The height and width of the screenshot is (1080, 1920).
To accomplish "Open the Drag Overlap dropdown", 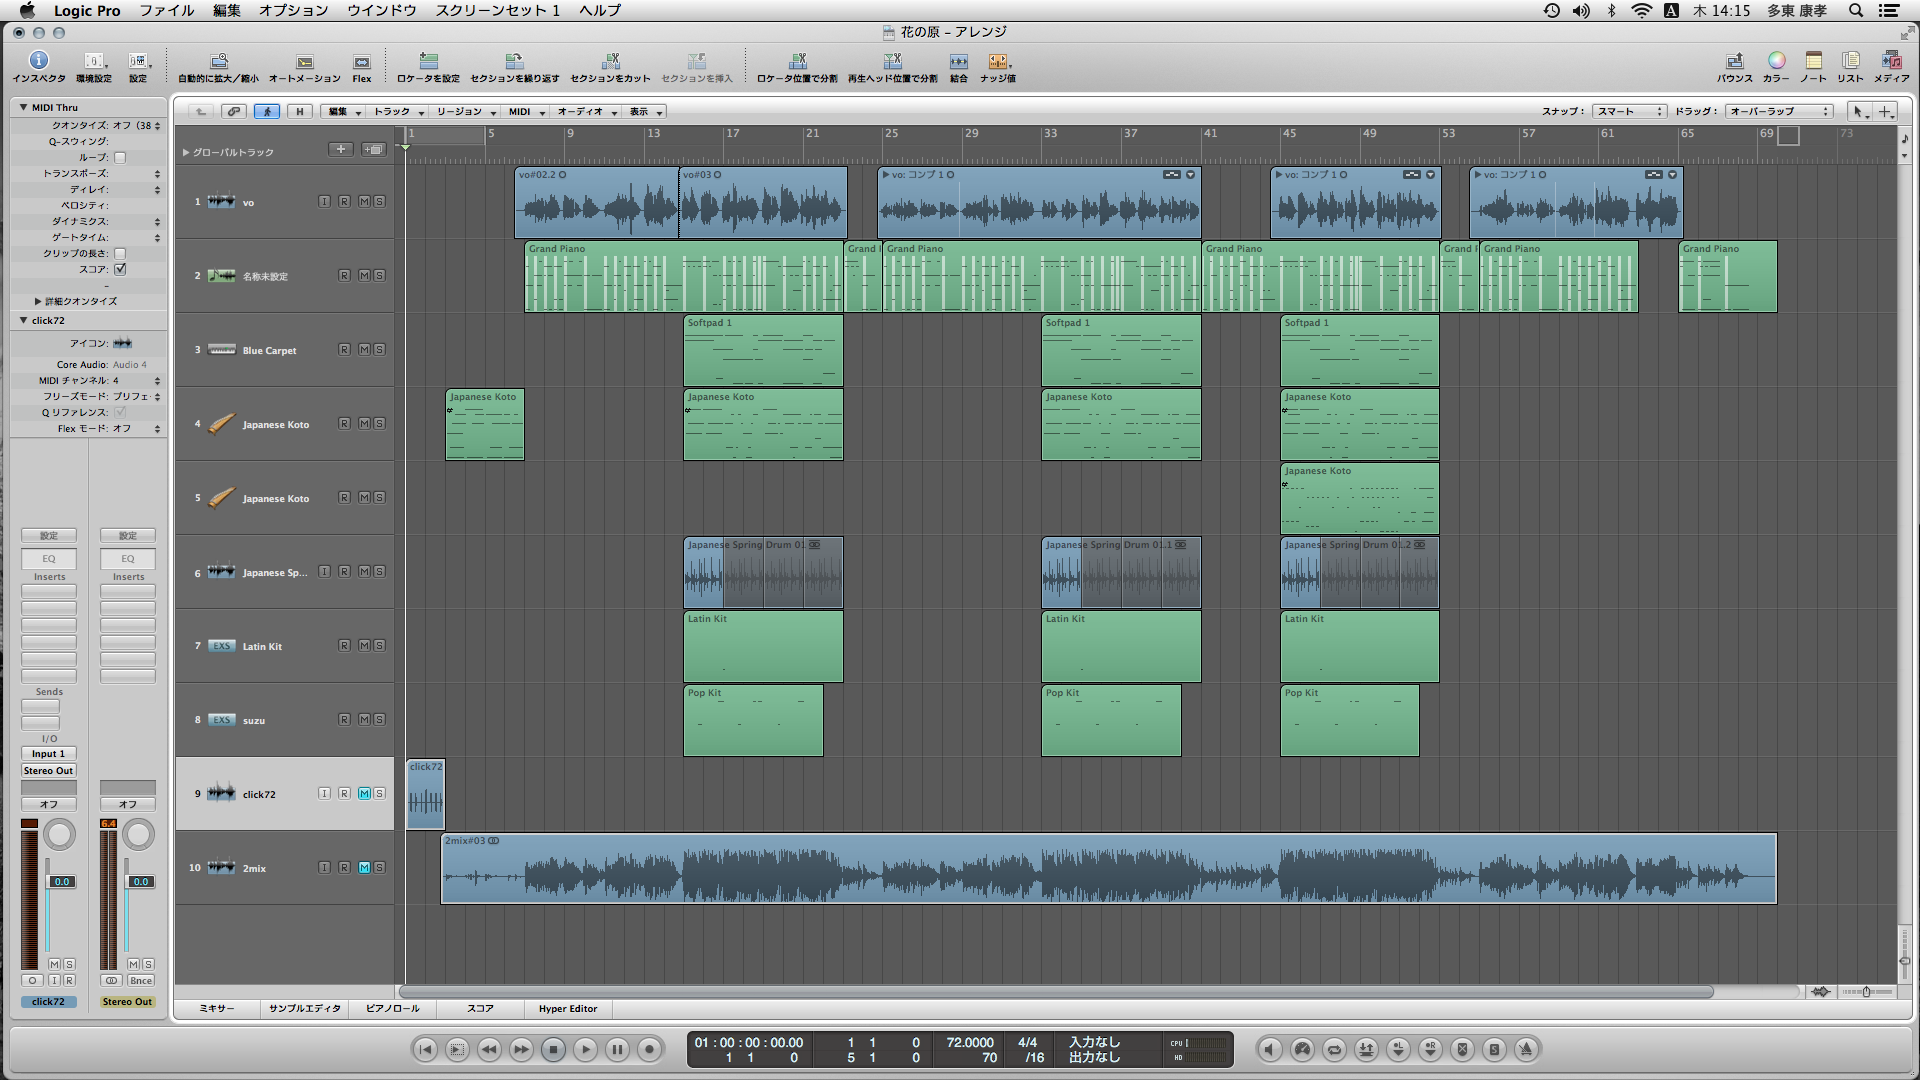I will [x=1779, y=111].
